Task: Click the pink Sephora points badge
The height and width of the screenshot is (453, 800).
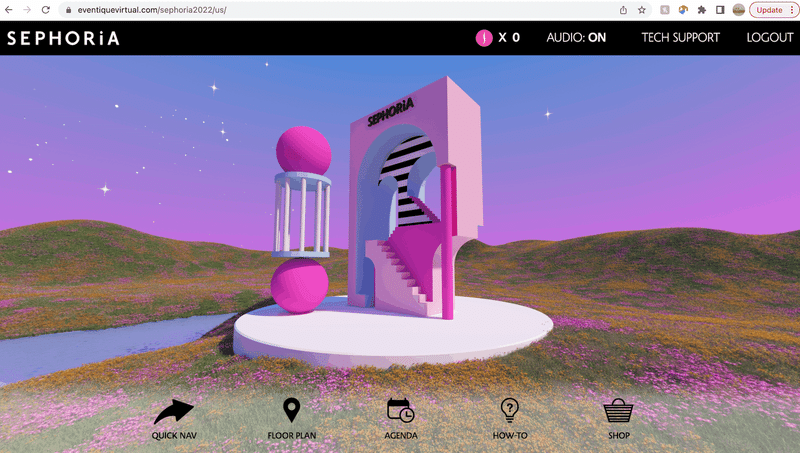Action: (484, 38)
